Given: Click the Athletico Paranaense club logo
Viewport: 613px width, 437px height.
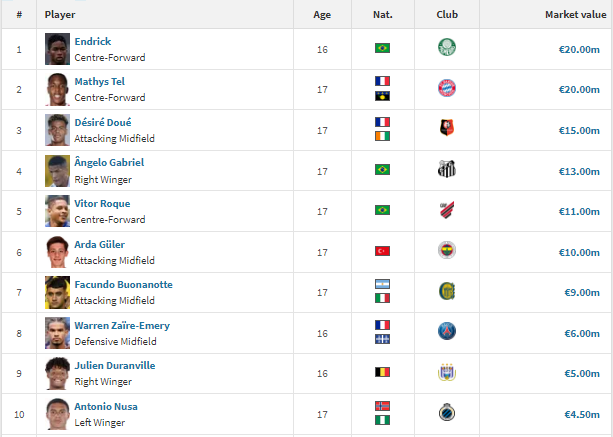Looking at the screenshot, I should point(446,210).
